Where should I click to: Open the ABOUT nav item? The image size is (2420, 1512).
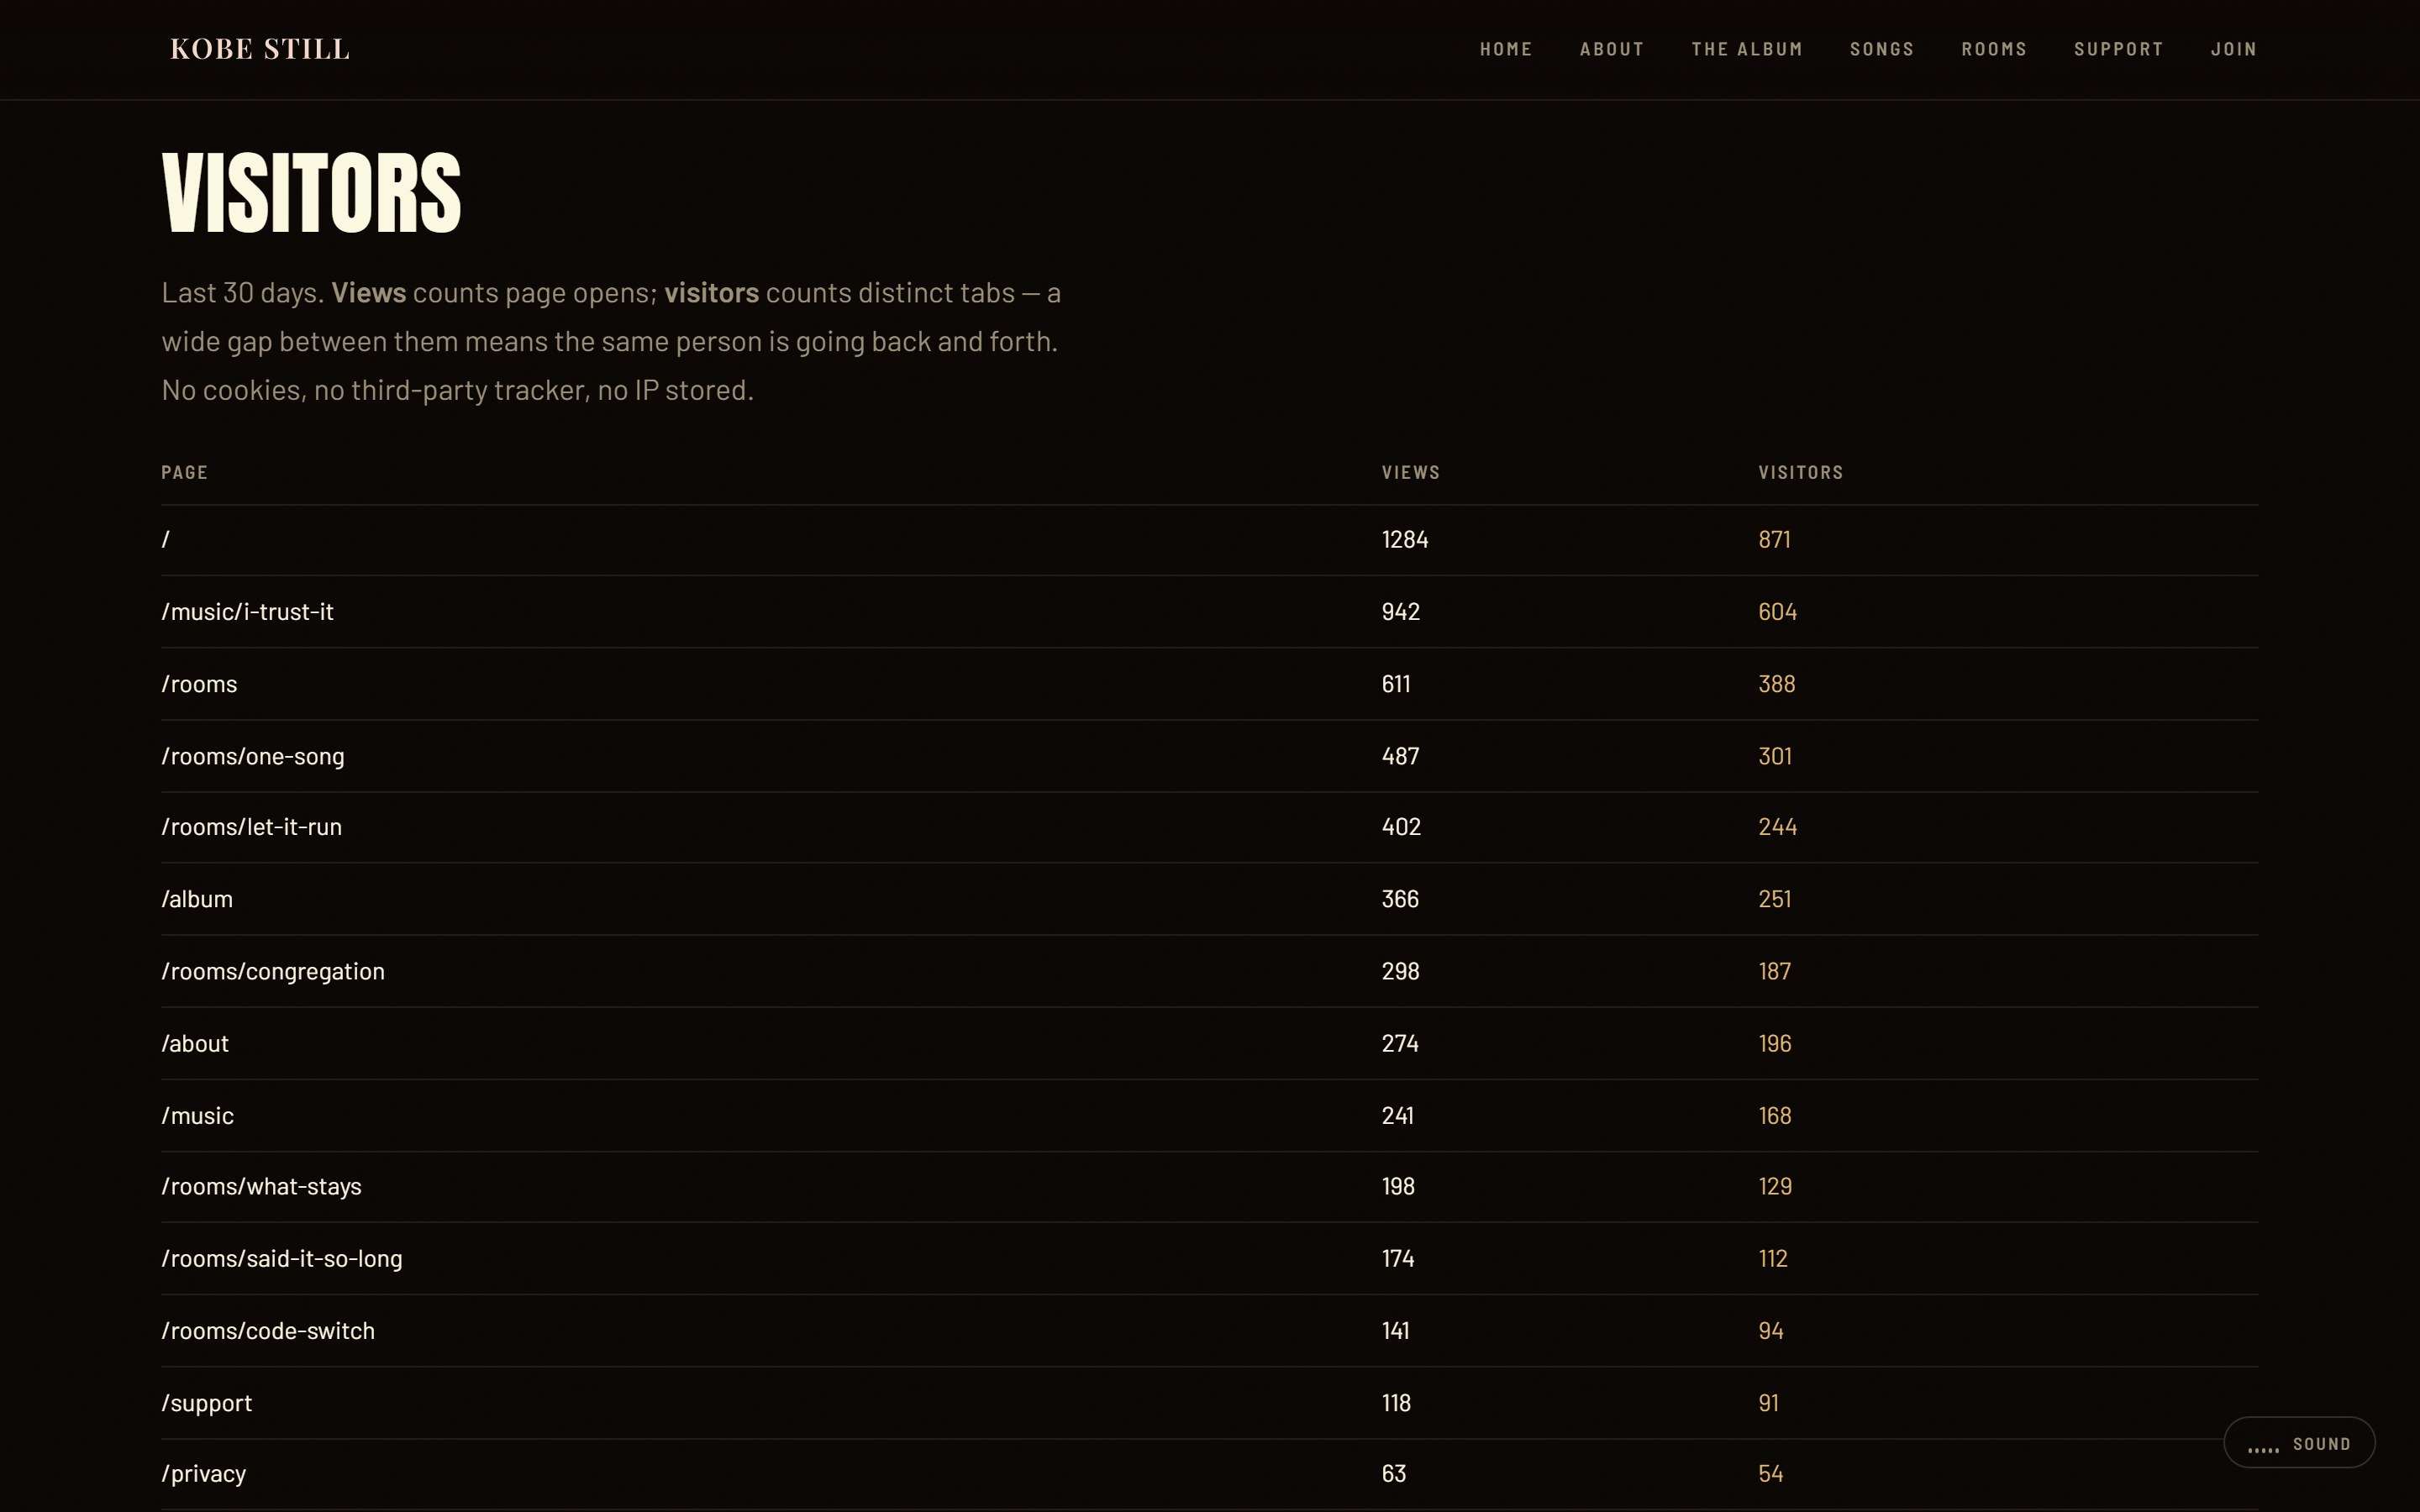click(x=1612, y=49)
